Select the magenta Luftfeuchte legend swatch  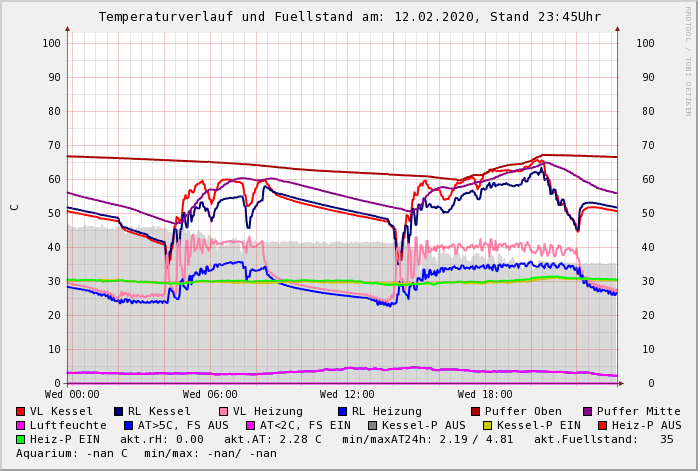[x=21, y=425]
